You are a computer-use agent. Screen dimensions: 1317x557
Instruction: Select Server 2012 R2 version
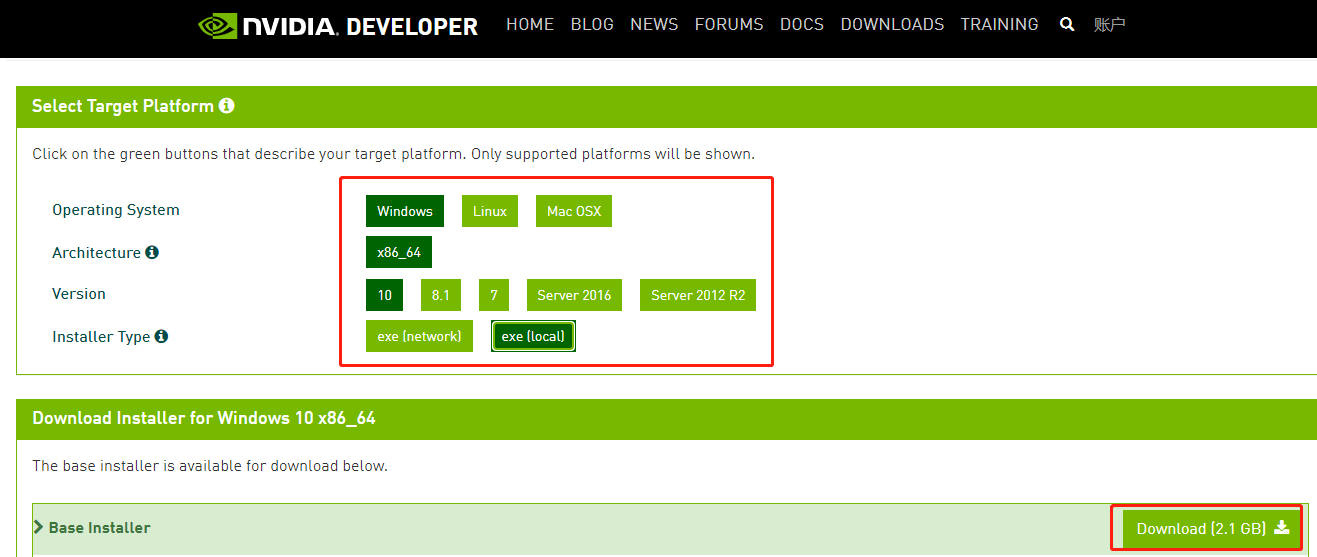pos(698,295)
